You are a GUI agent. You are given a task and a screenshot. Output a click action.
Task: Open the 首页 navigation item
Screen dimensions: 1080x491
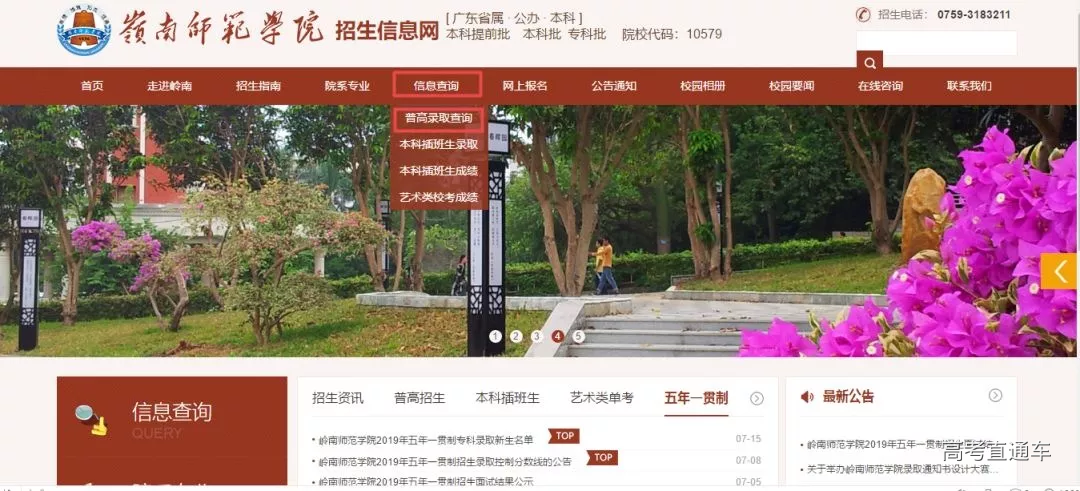pyautogui.click(x=92, y=86)
